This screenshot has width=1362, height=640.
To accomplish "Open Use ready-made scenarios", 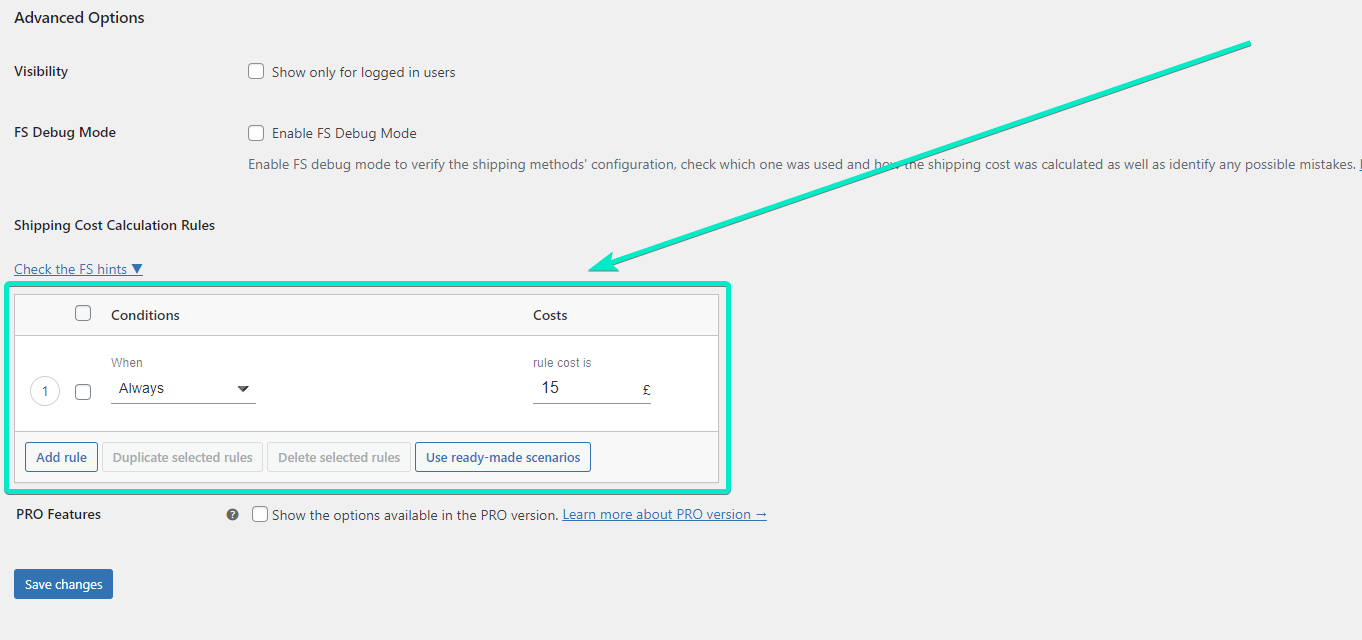I will pos(503,457).
